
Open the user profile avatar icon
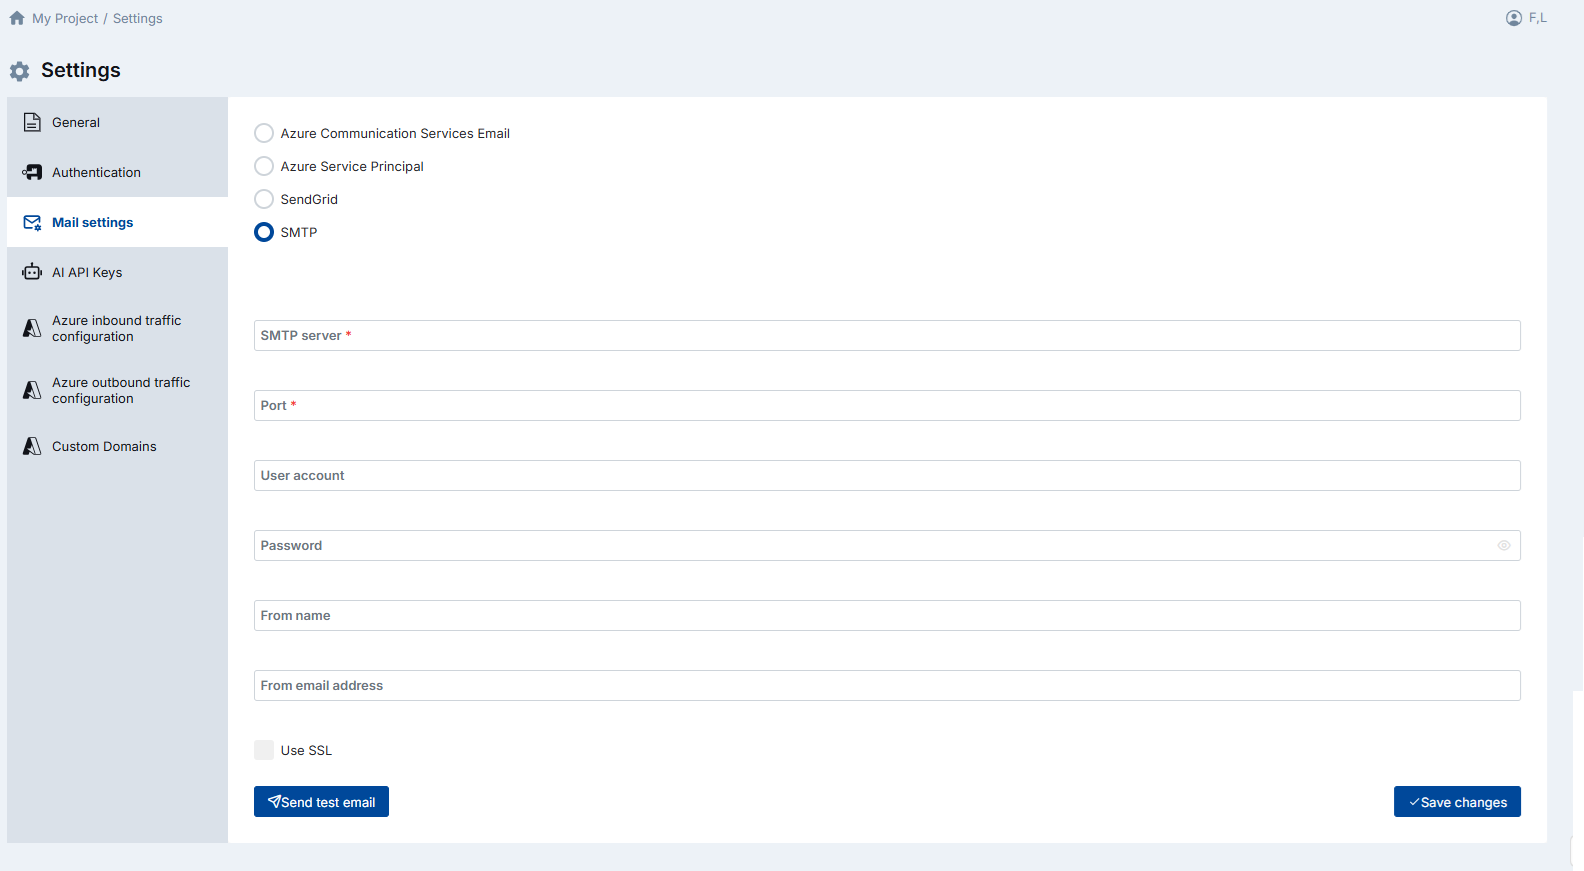click(1514, 18)
